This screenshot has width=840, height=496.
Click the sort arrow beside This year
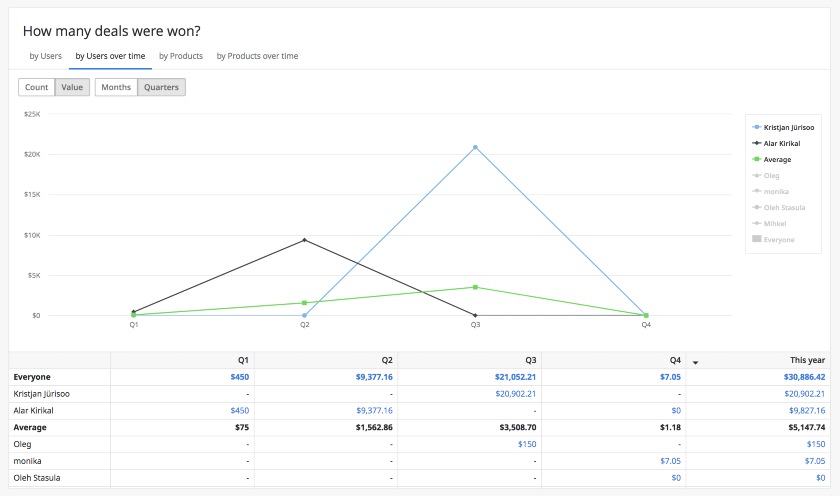click(x=696, y=361)
